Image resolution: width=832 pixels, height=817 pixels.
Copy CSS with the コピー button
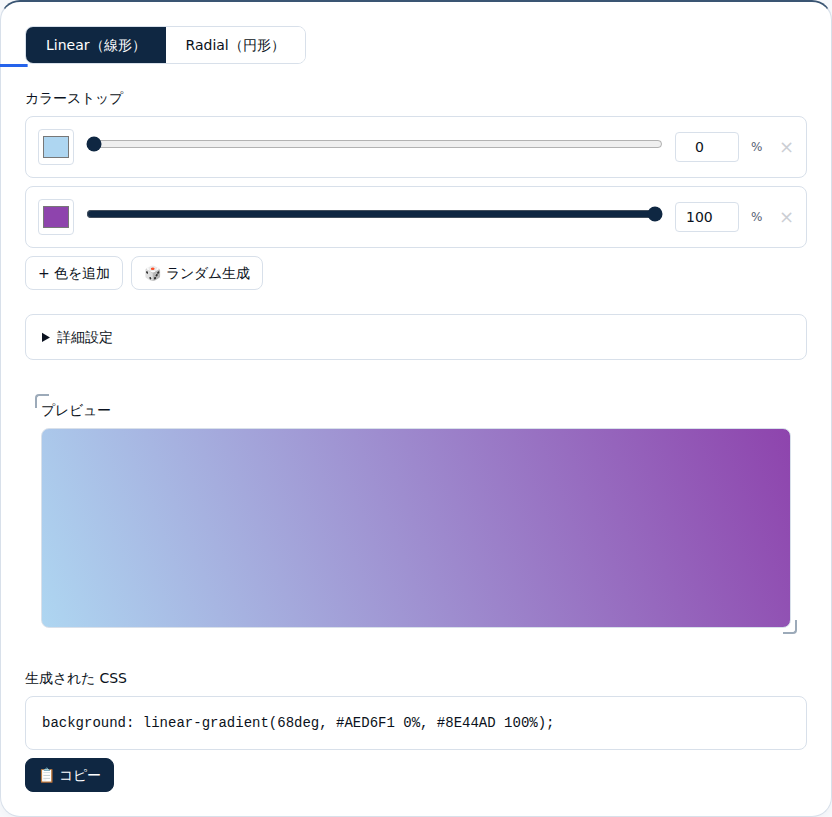(70, 775)
